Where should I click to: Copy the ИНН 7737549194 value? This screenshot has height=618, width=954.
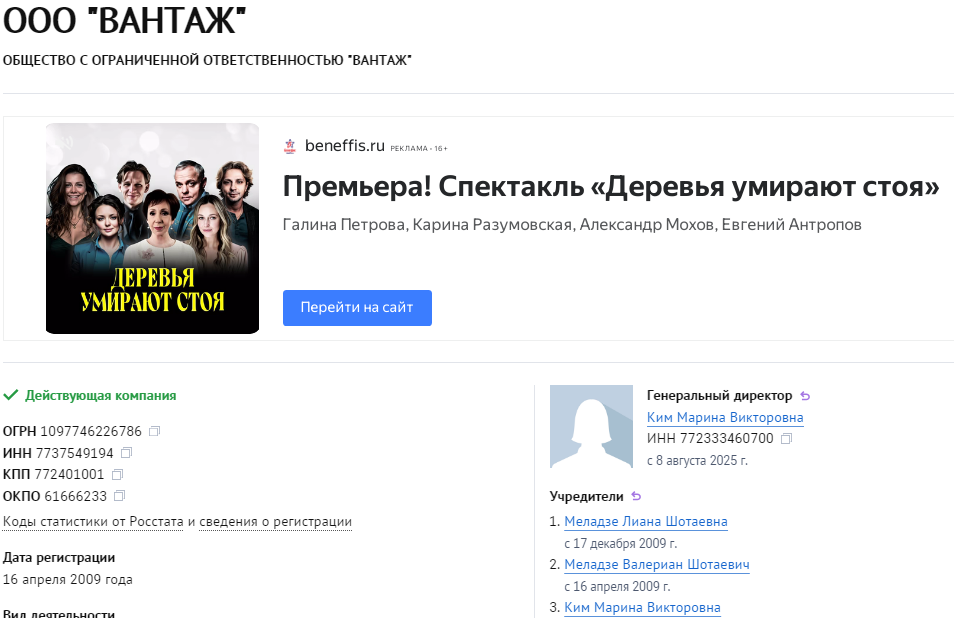[125, 452]
